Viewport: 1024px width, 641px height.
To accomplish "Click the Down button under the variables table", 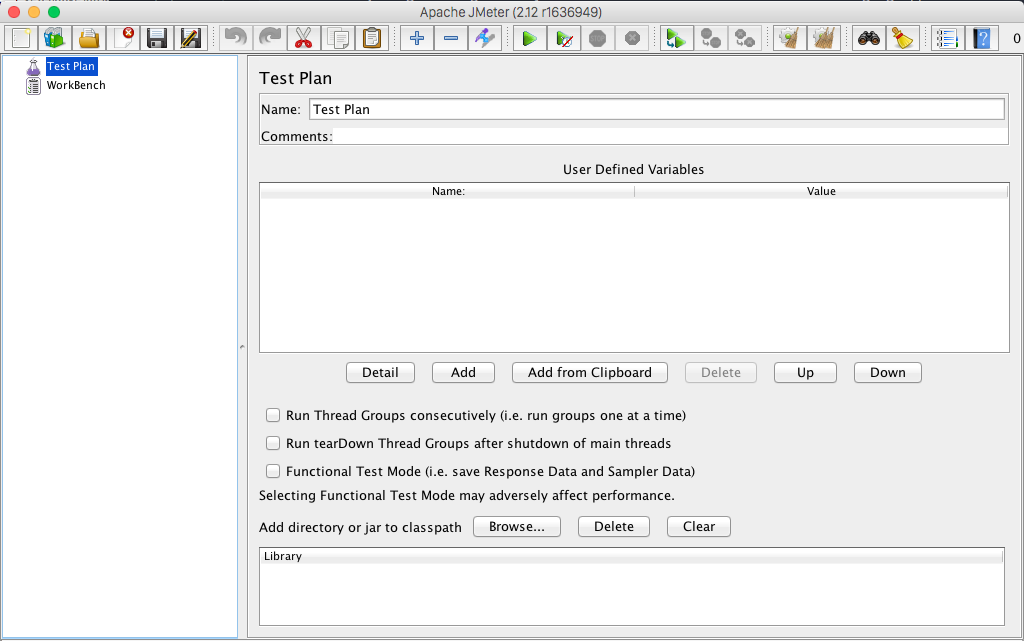I will coord(888,373).
